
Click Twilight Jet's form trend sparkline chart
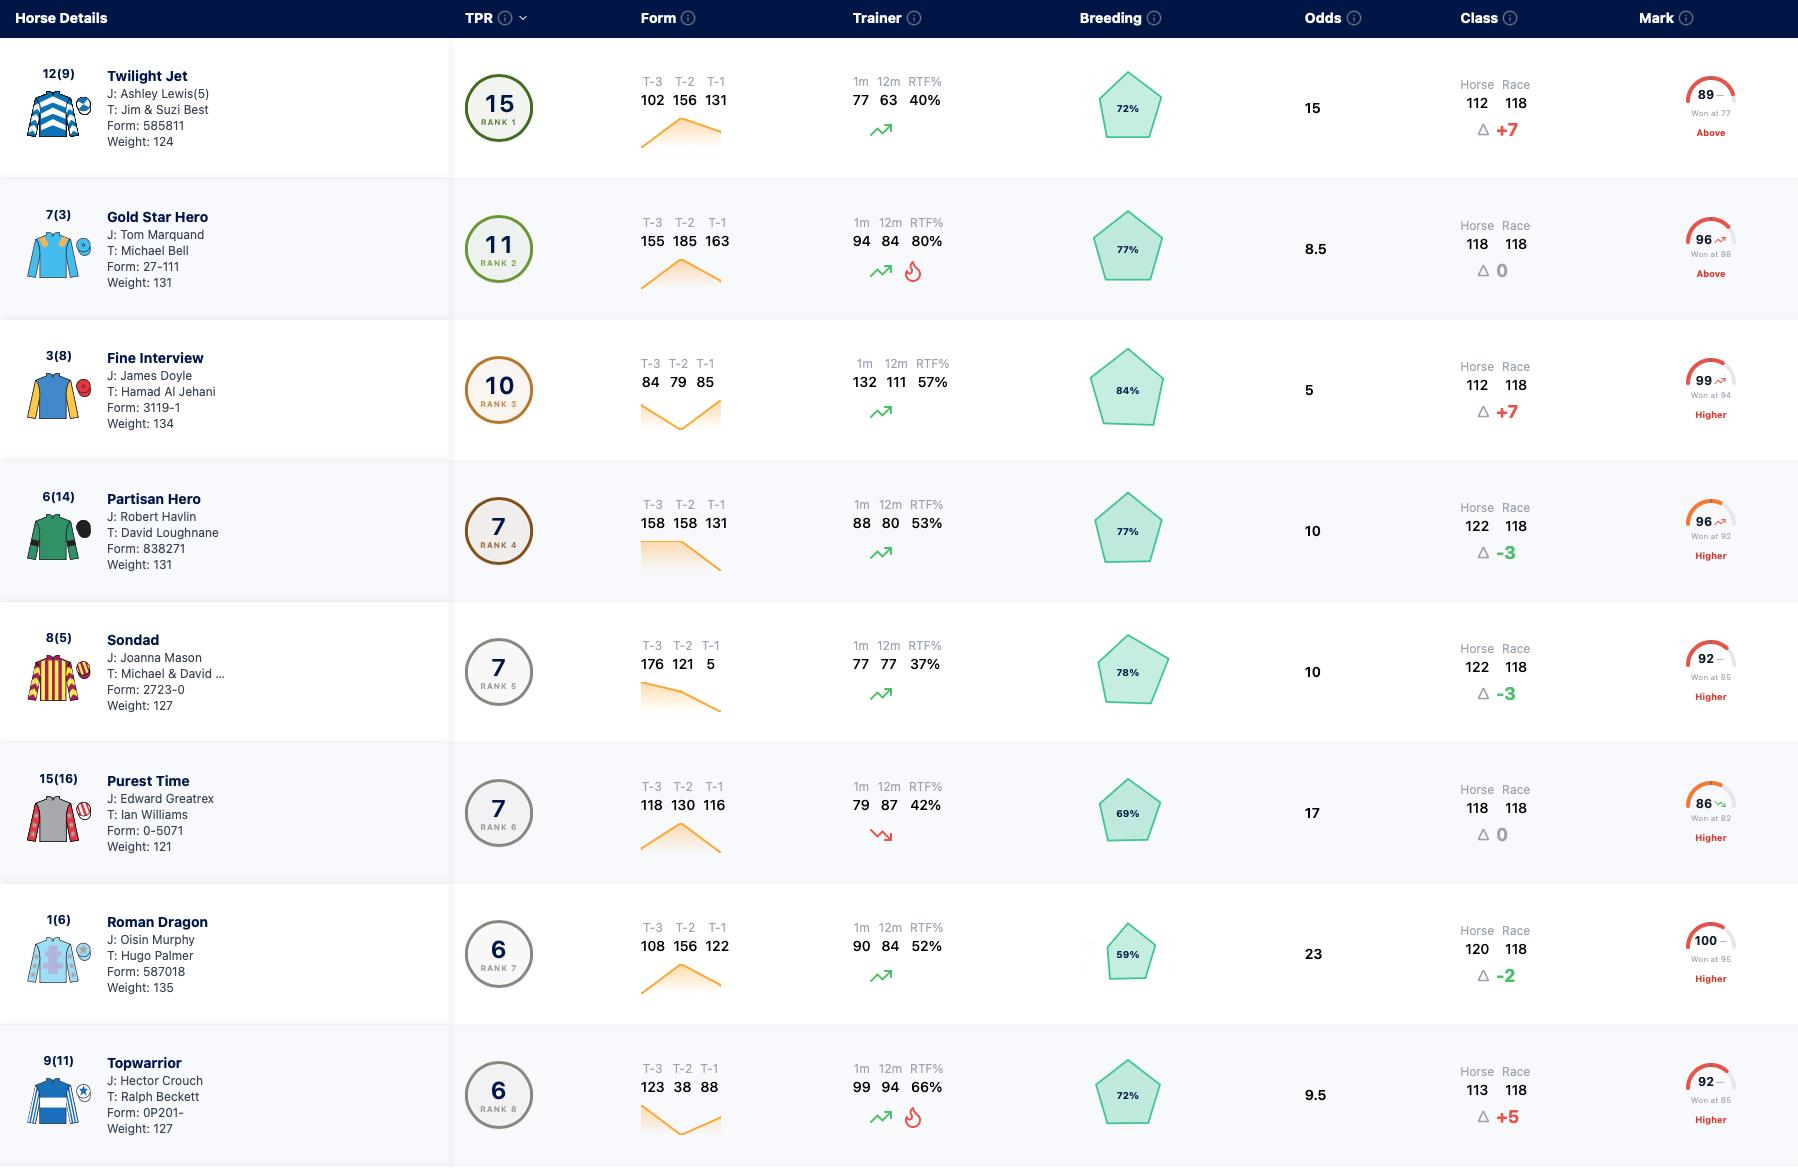tap(681, 133)
